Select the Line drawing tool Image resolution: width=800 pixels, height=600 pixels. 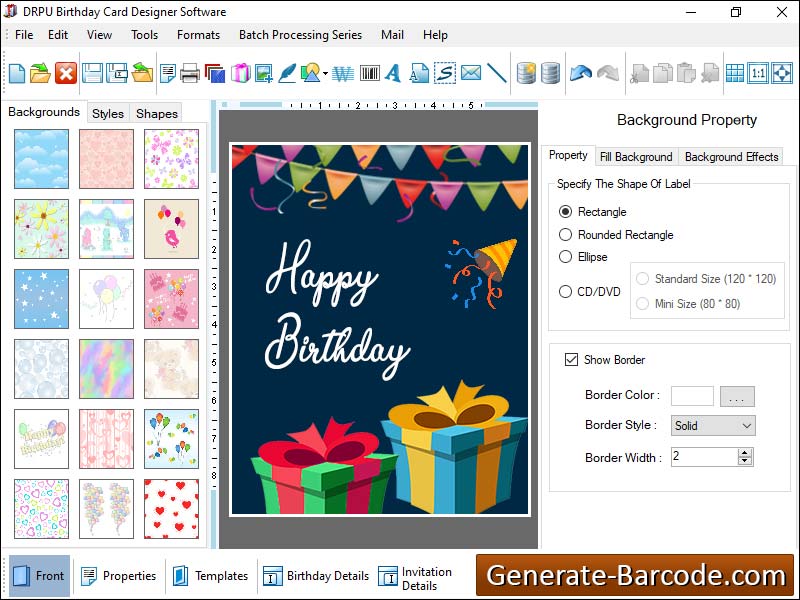[496, 72]
